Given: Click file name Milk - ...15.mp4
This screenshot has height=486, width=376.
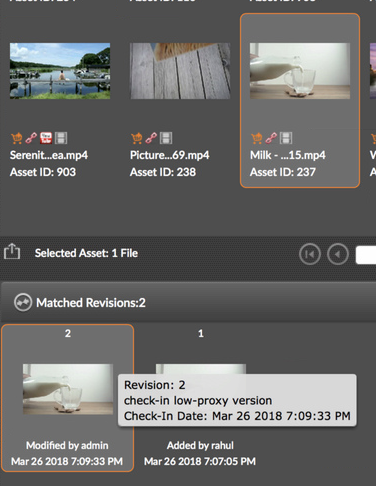Looking at the screenshot, I should pos(288,155).
